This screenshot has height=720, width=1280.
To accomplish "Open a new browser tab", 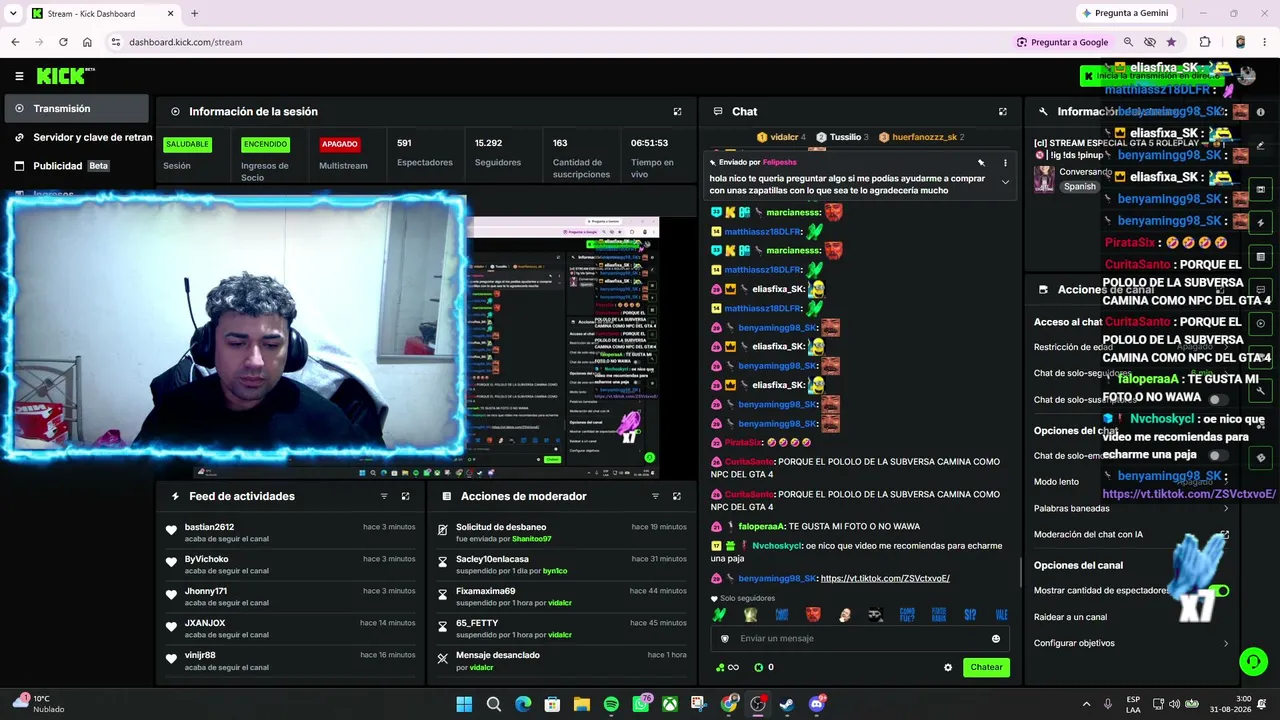I will coord(194,13).
